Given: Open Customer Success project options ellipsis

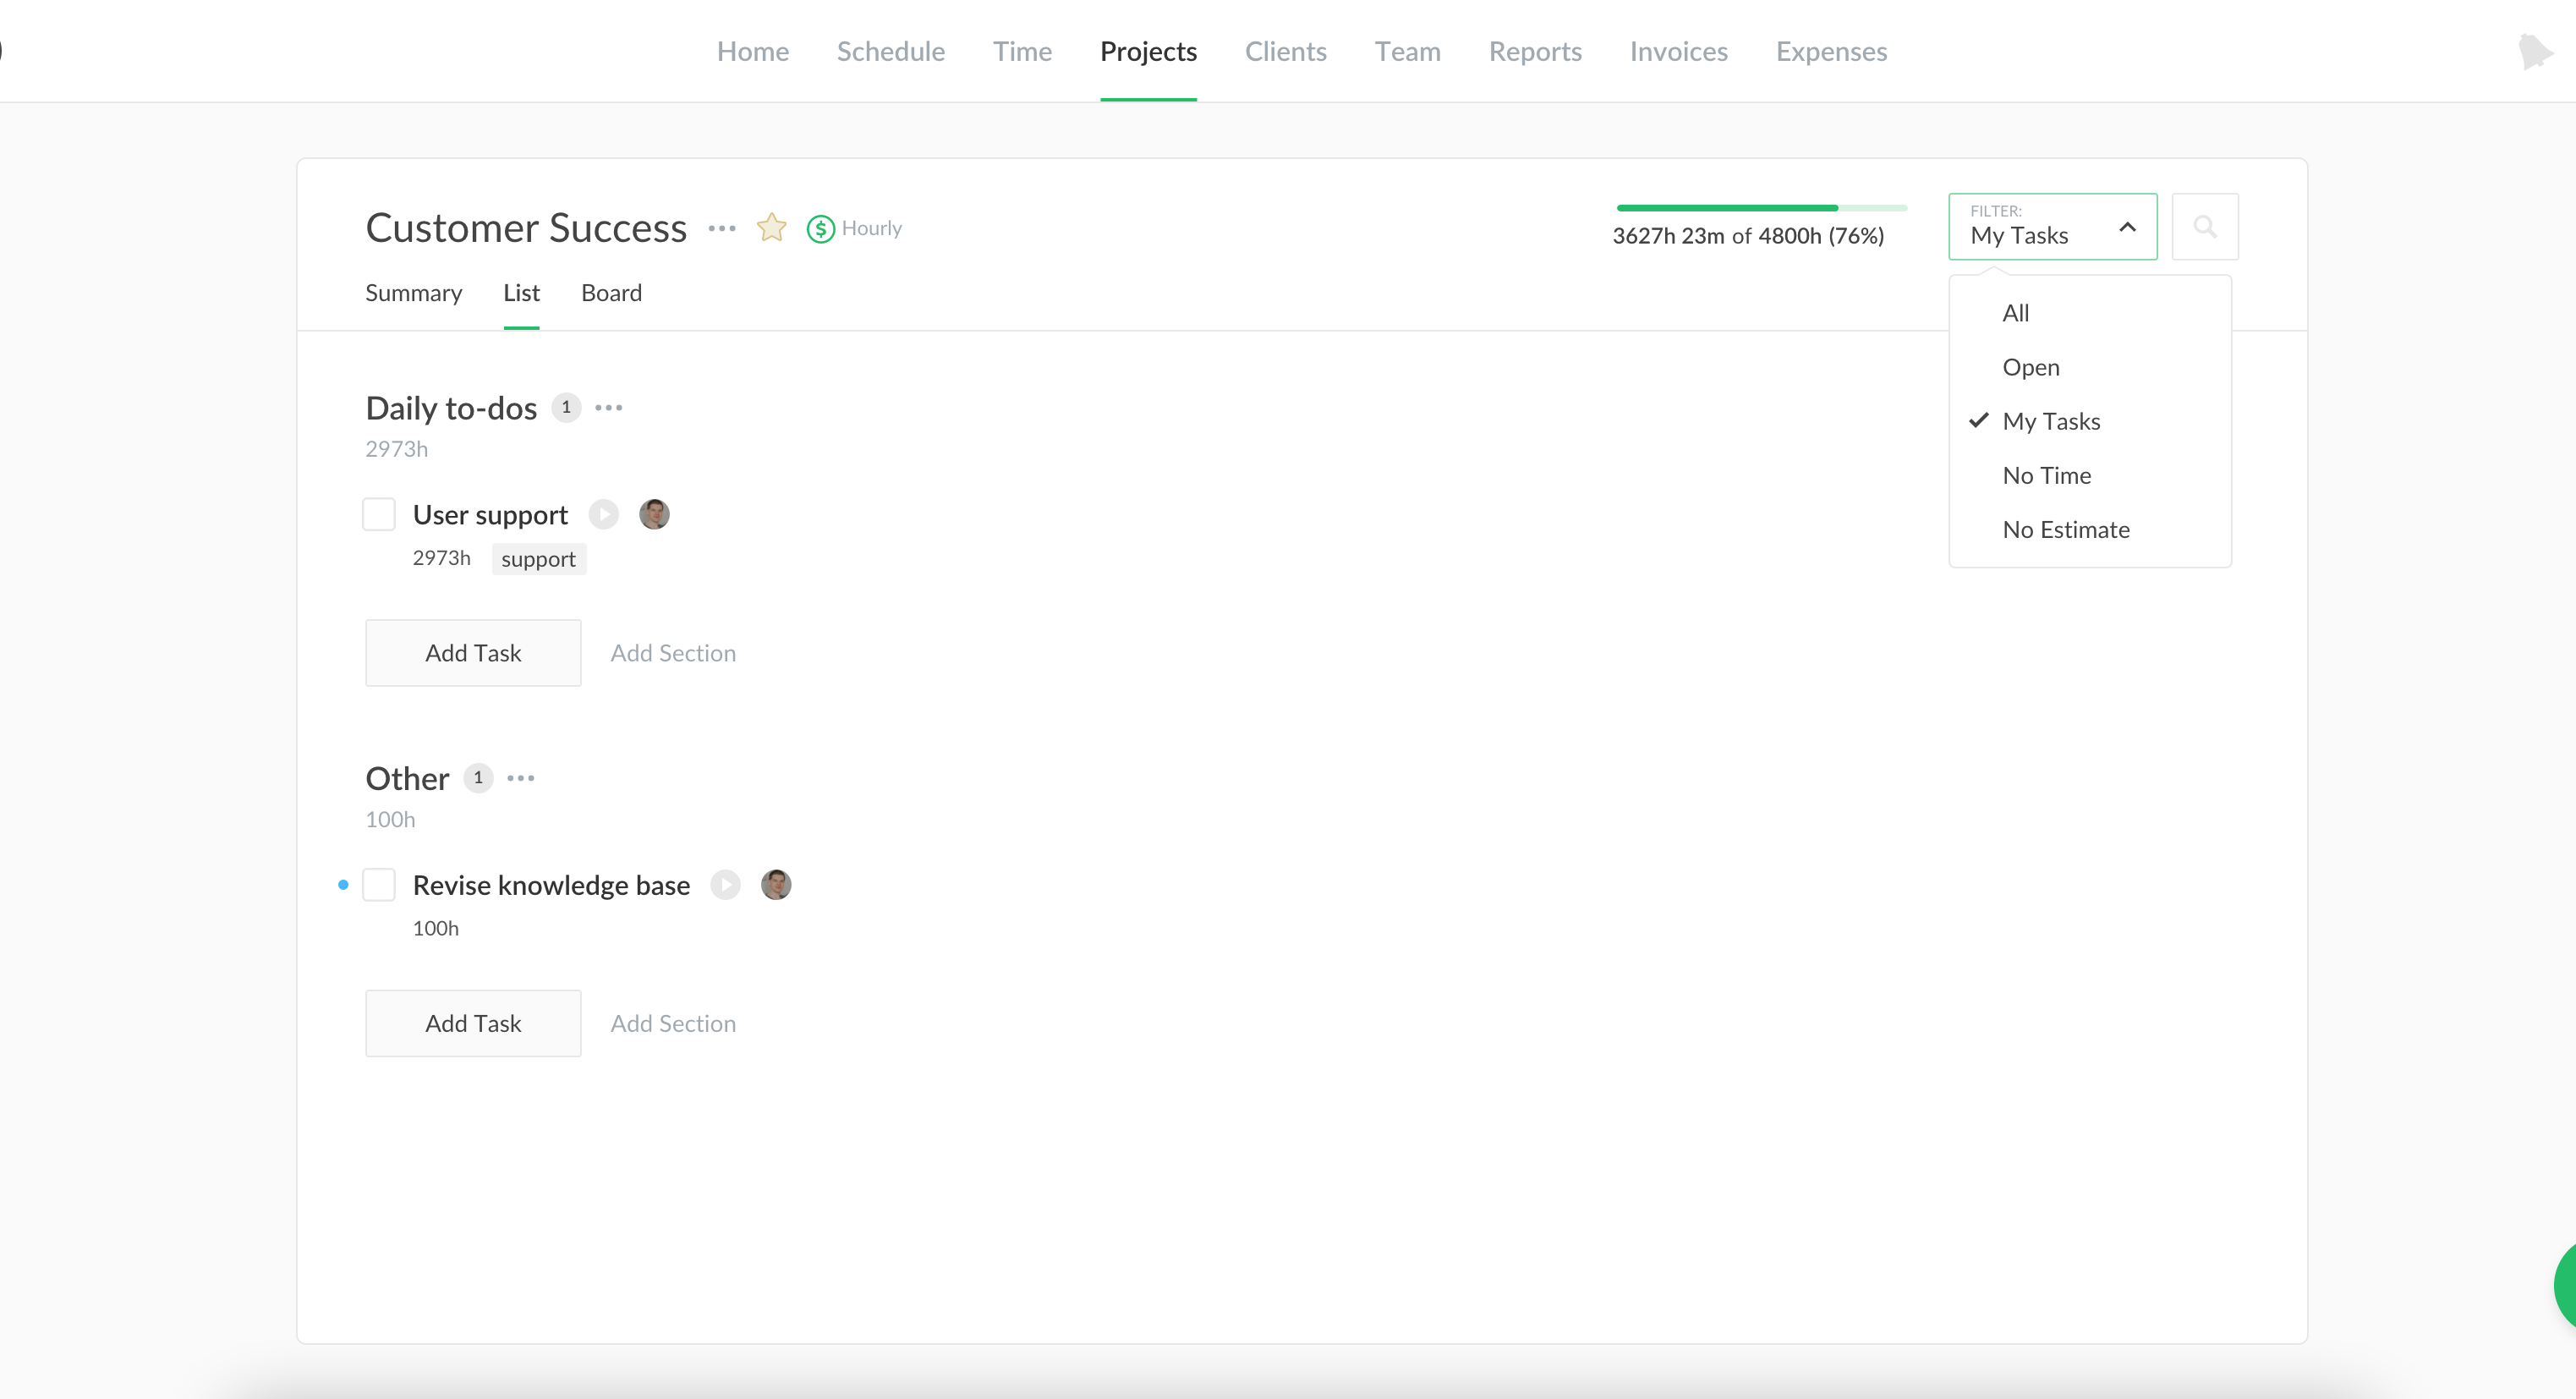Looking at the screenshot, I should [721, 229].
